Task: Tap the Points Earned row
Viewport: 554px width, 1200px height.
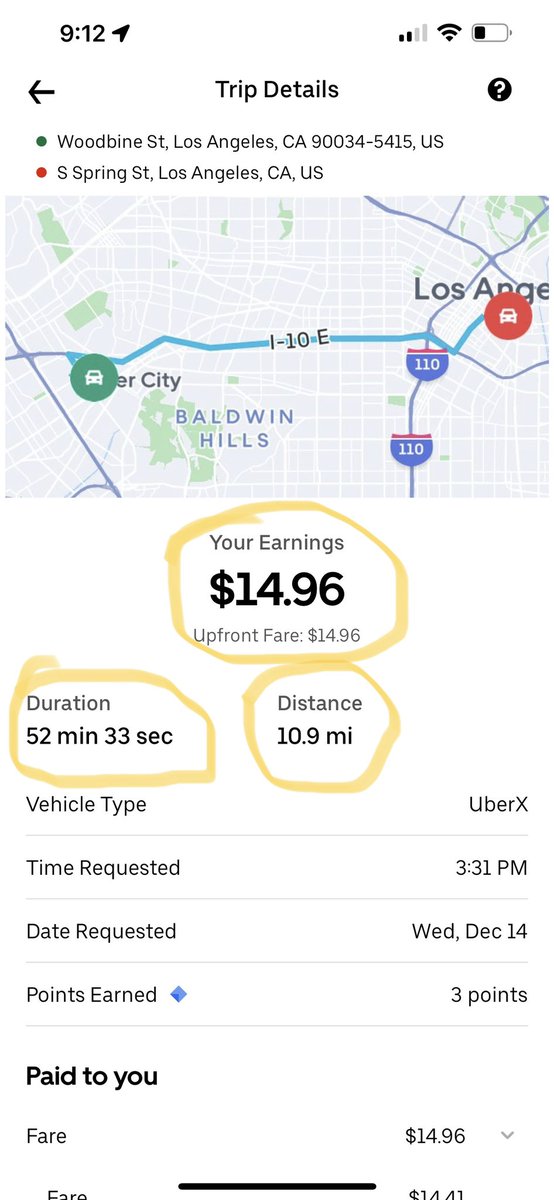Action: click(277, 995)
